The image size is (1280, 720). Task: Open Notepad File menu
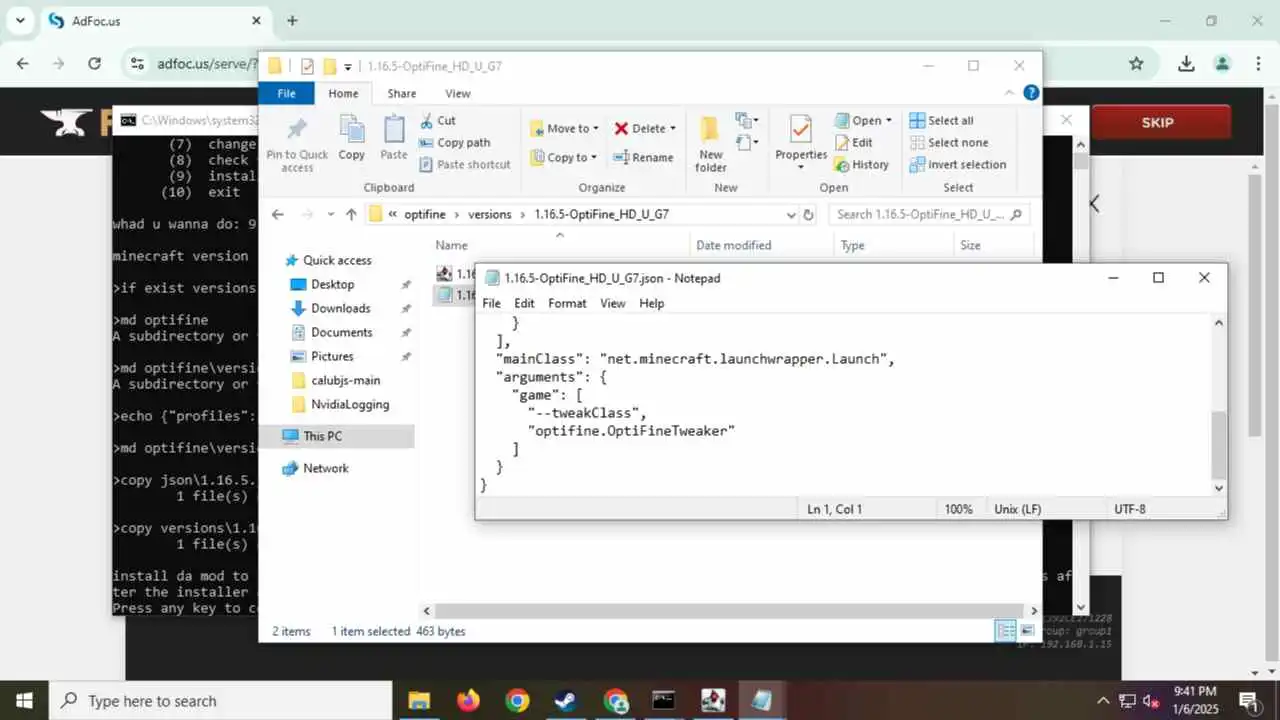pyautogui.click(x=491, y=303)
